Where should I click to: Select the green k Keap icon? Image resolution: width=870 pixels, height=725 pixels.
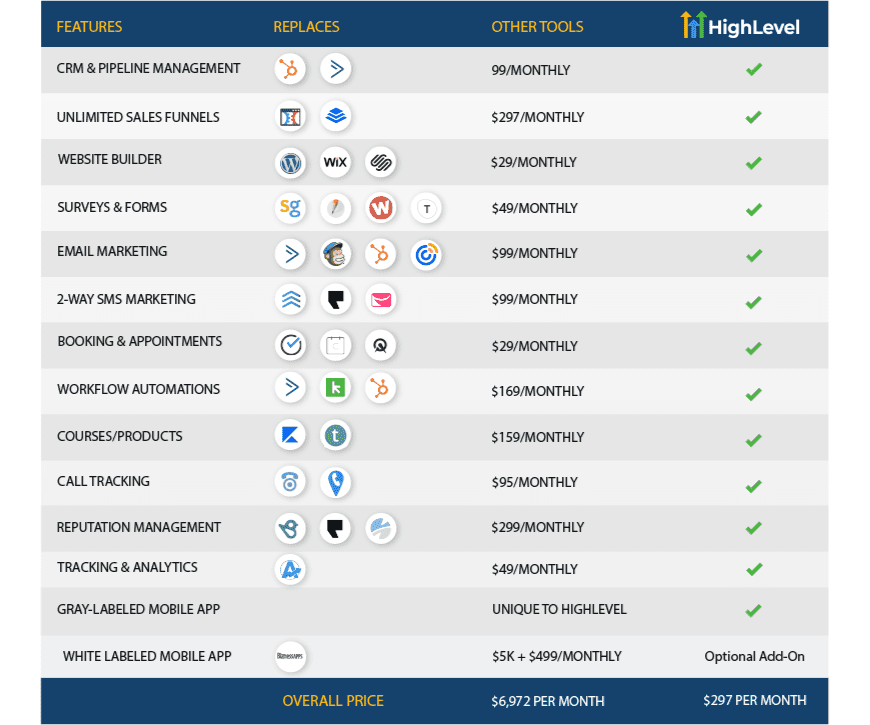(x=335, y=387)
